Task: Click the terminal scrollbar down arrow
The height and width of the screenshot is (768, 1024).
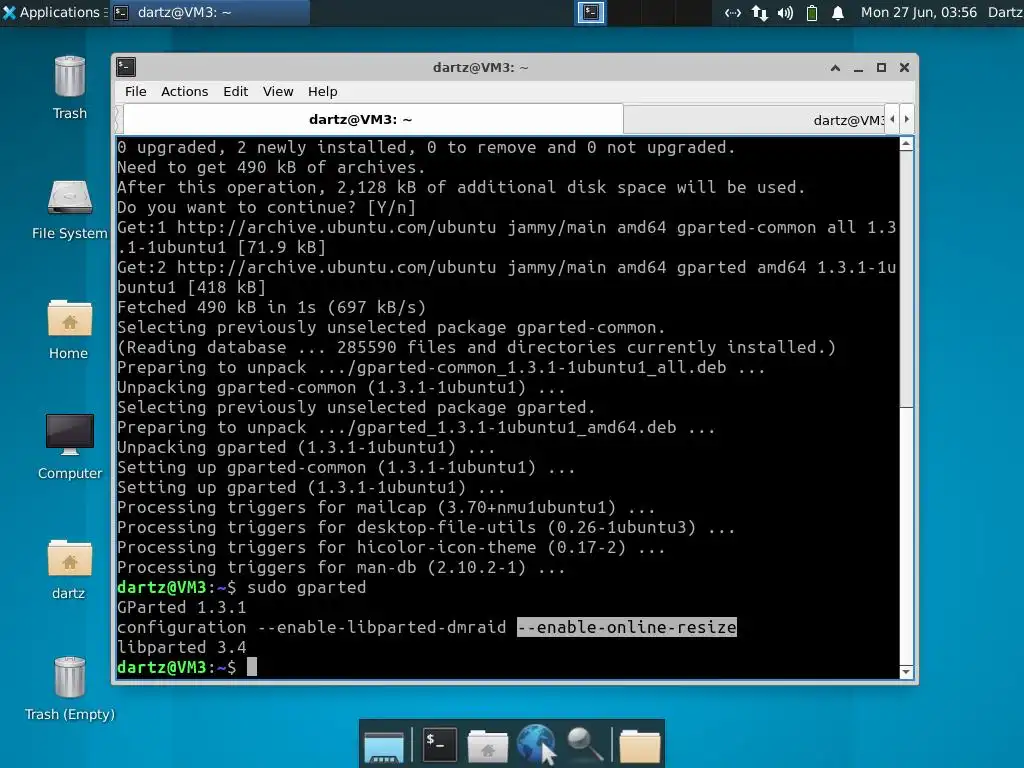Action: (906, 671)
